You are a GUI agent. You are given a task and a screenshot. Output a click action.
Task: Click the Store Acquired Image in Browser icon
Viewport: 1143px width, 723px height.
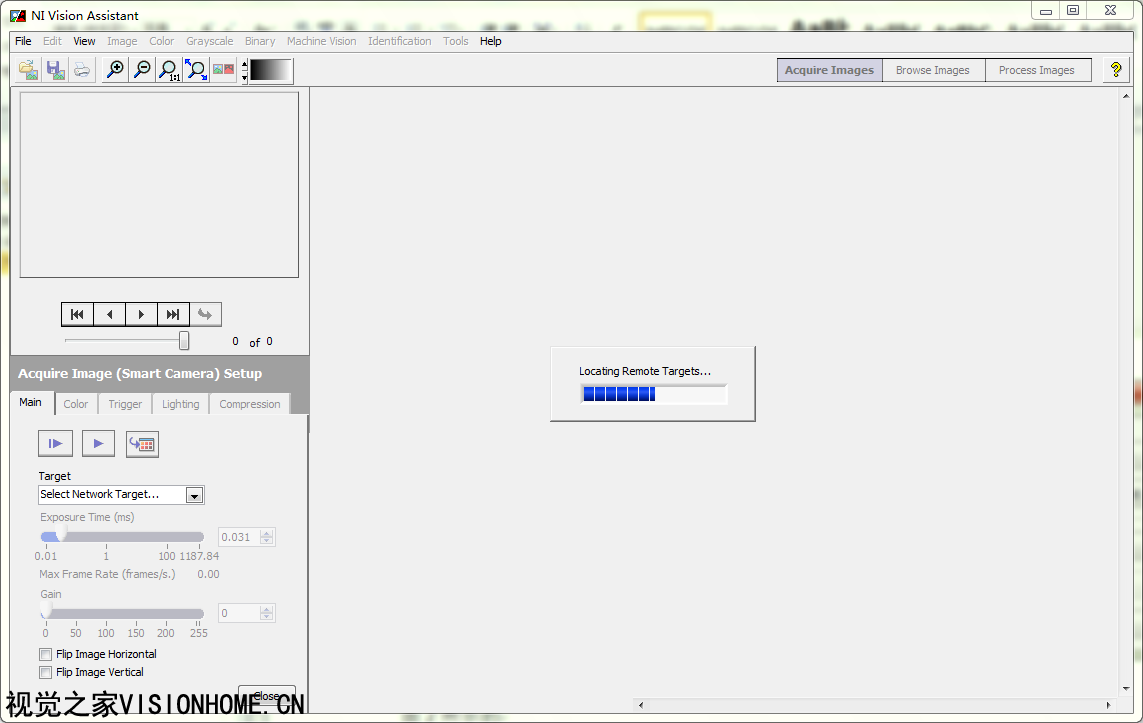pyautogui.click(x=142, y=444)
